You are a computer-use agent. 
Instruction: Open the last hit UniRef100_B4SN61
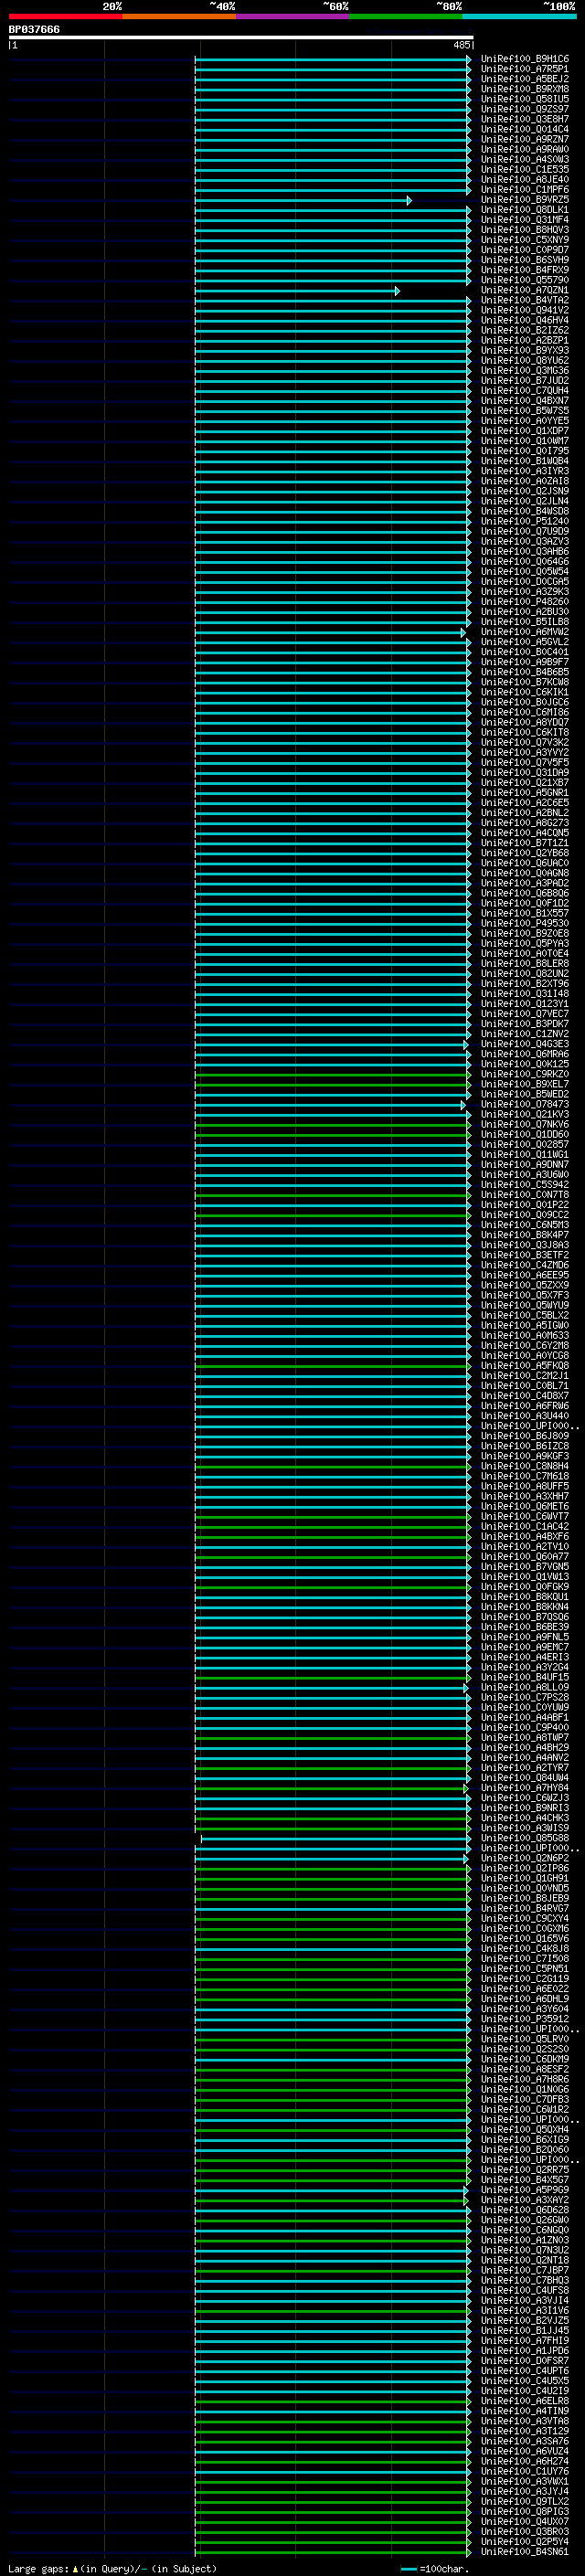click(524, 2552)
